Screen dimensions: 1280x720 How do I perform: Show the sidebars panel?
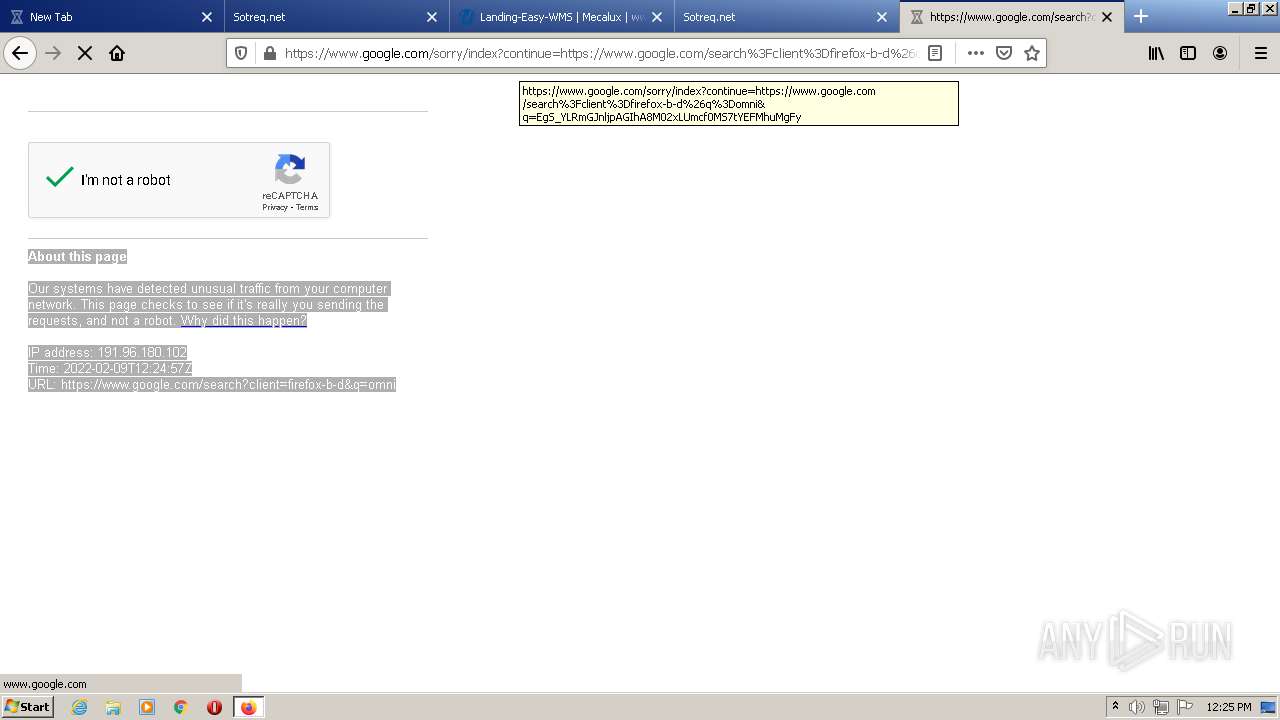(1188, 53)
